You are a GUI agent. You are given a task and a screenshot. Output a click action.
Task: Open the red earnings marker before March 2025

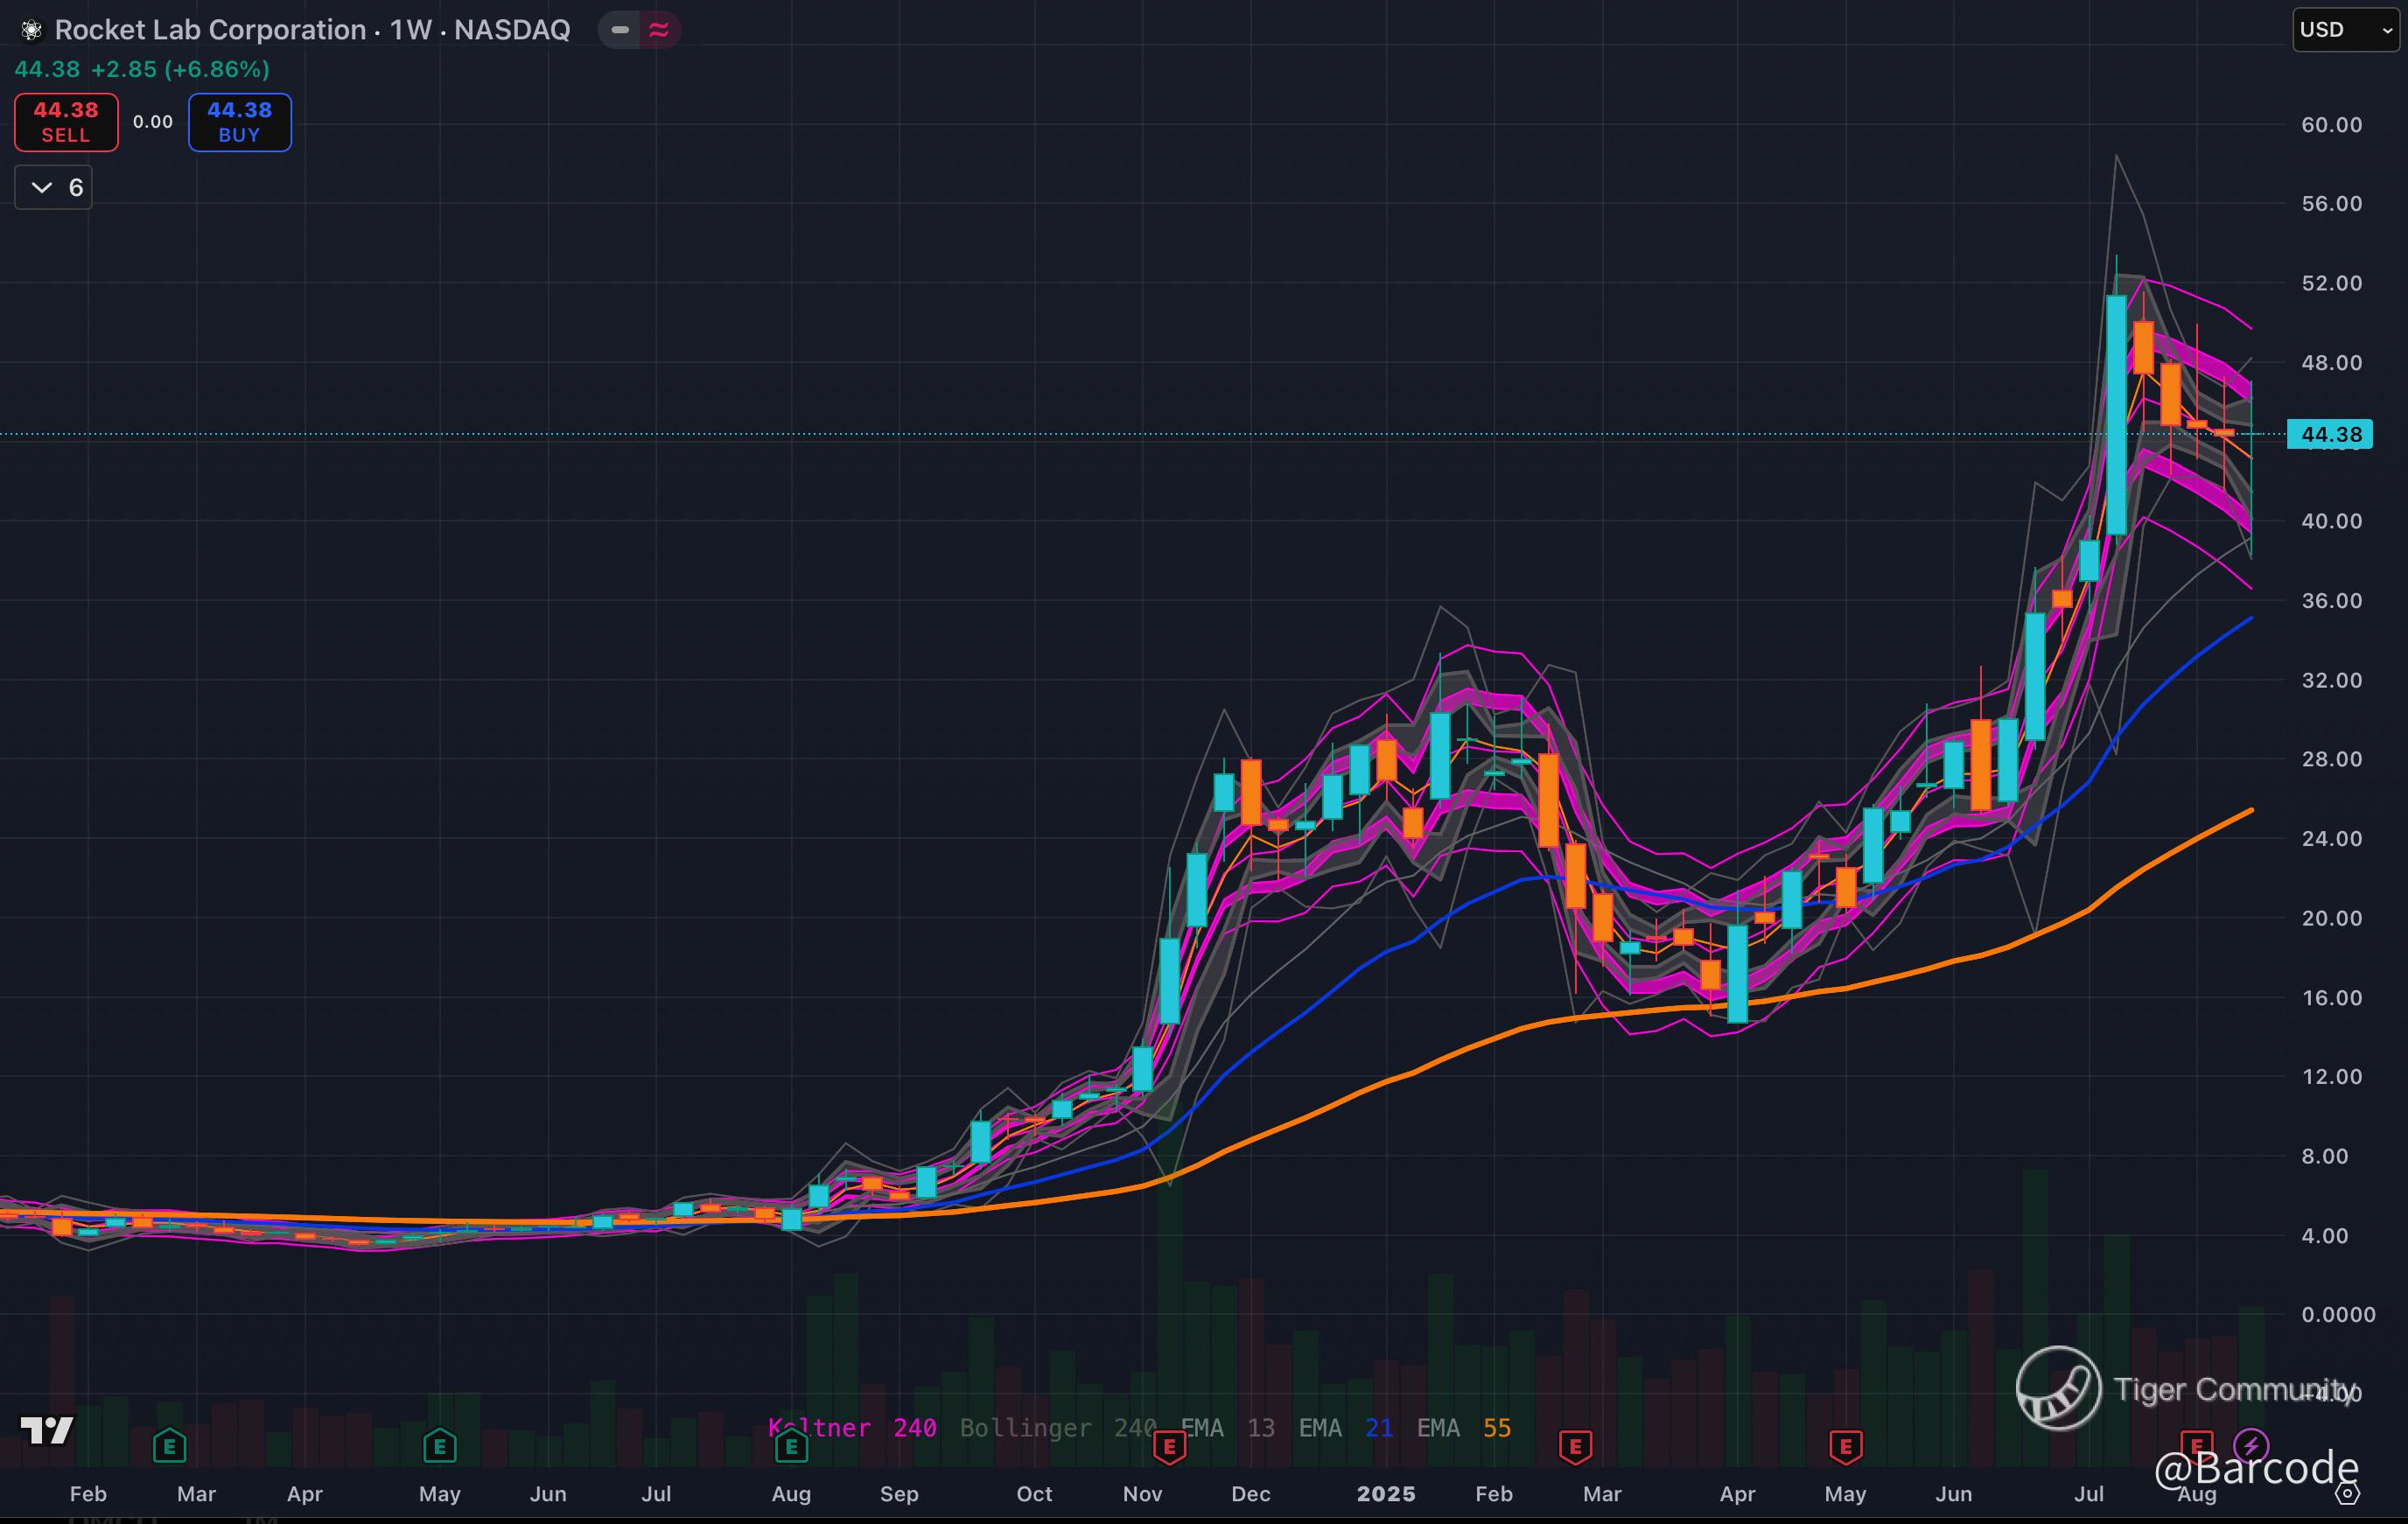[x=1575, y=1446]
